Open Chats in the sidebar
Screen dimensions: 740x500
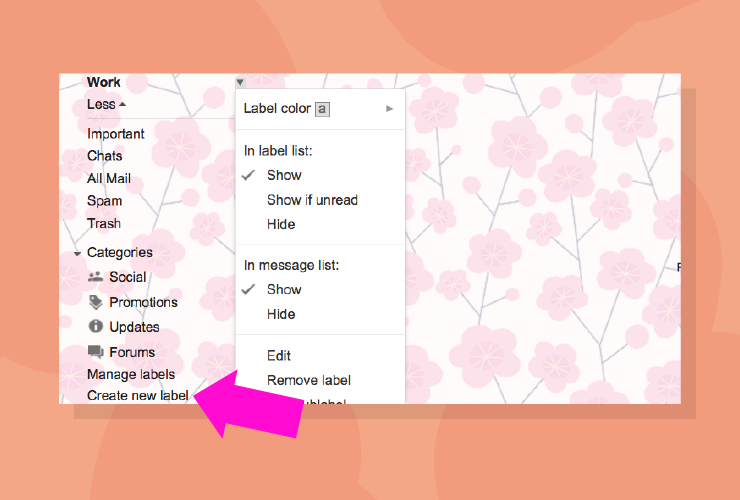click(x=104, y=156)
